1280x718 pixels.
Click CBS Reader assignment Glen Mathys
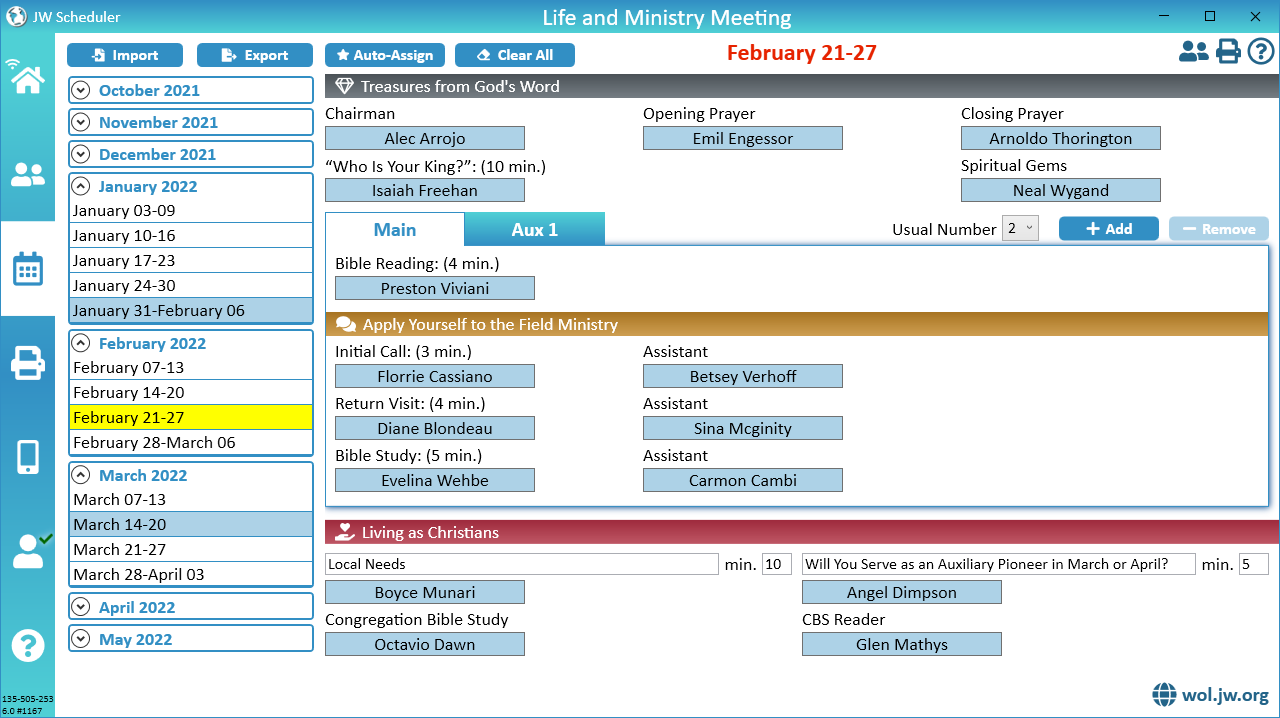[x=902, y=645]
